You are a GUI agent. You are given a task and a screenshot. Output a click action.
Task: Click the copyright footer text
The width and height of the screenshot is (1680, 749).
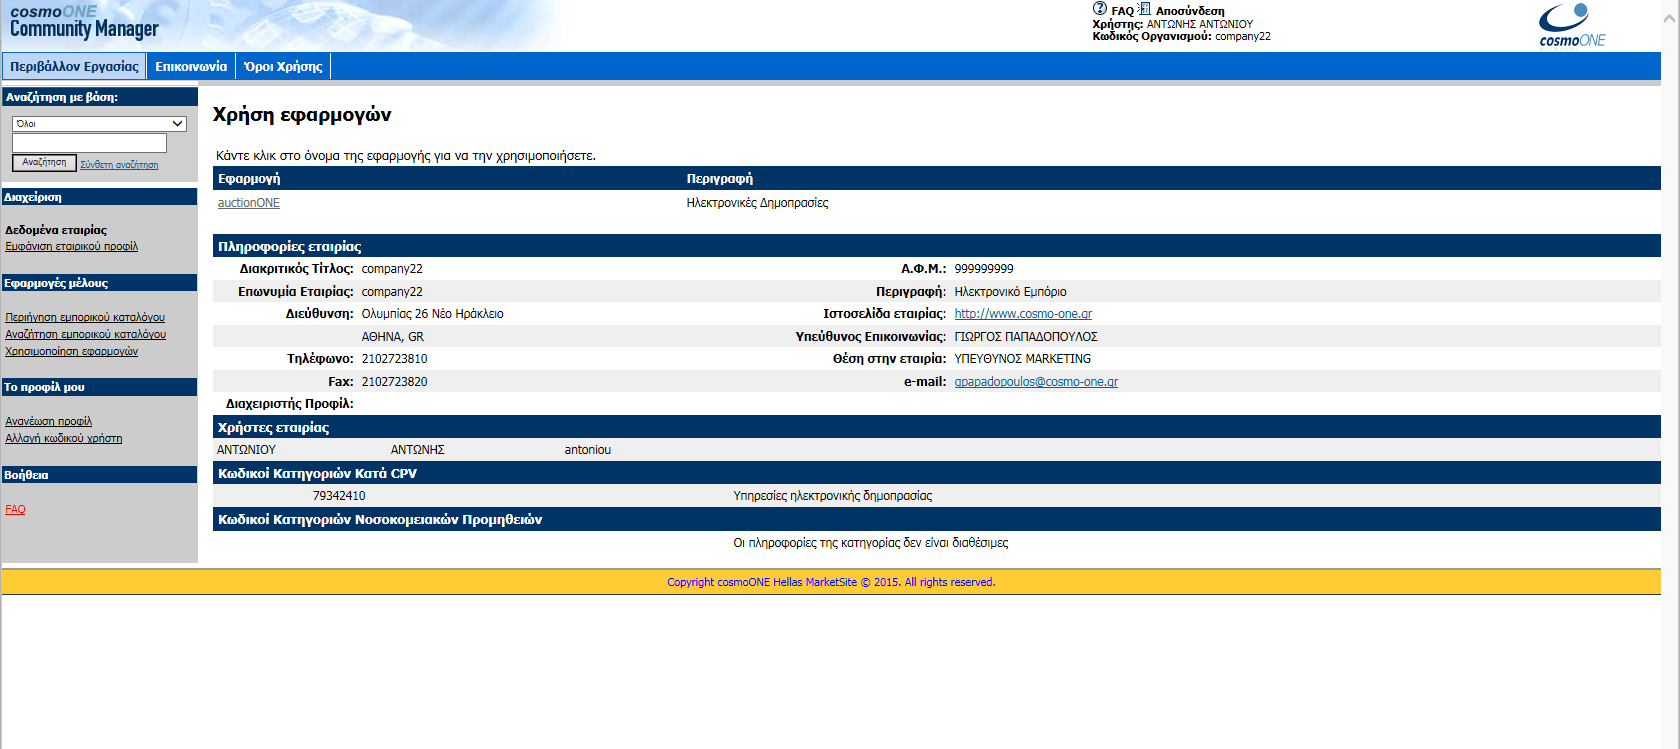[831, 582]
